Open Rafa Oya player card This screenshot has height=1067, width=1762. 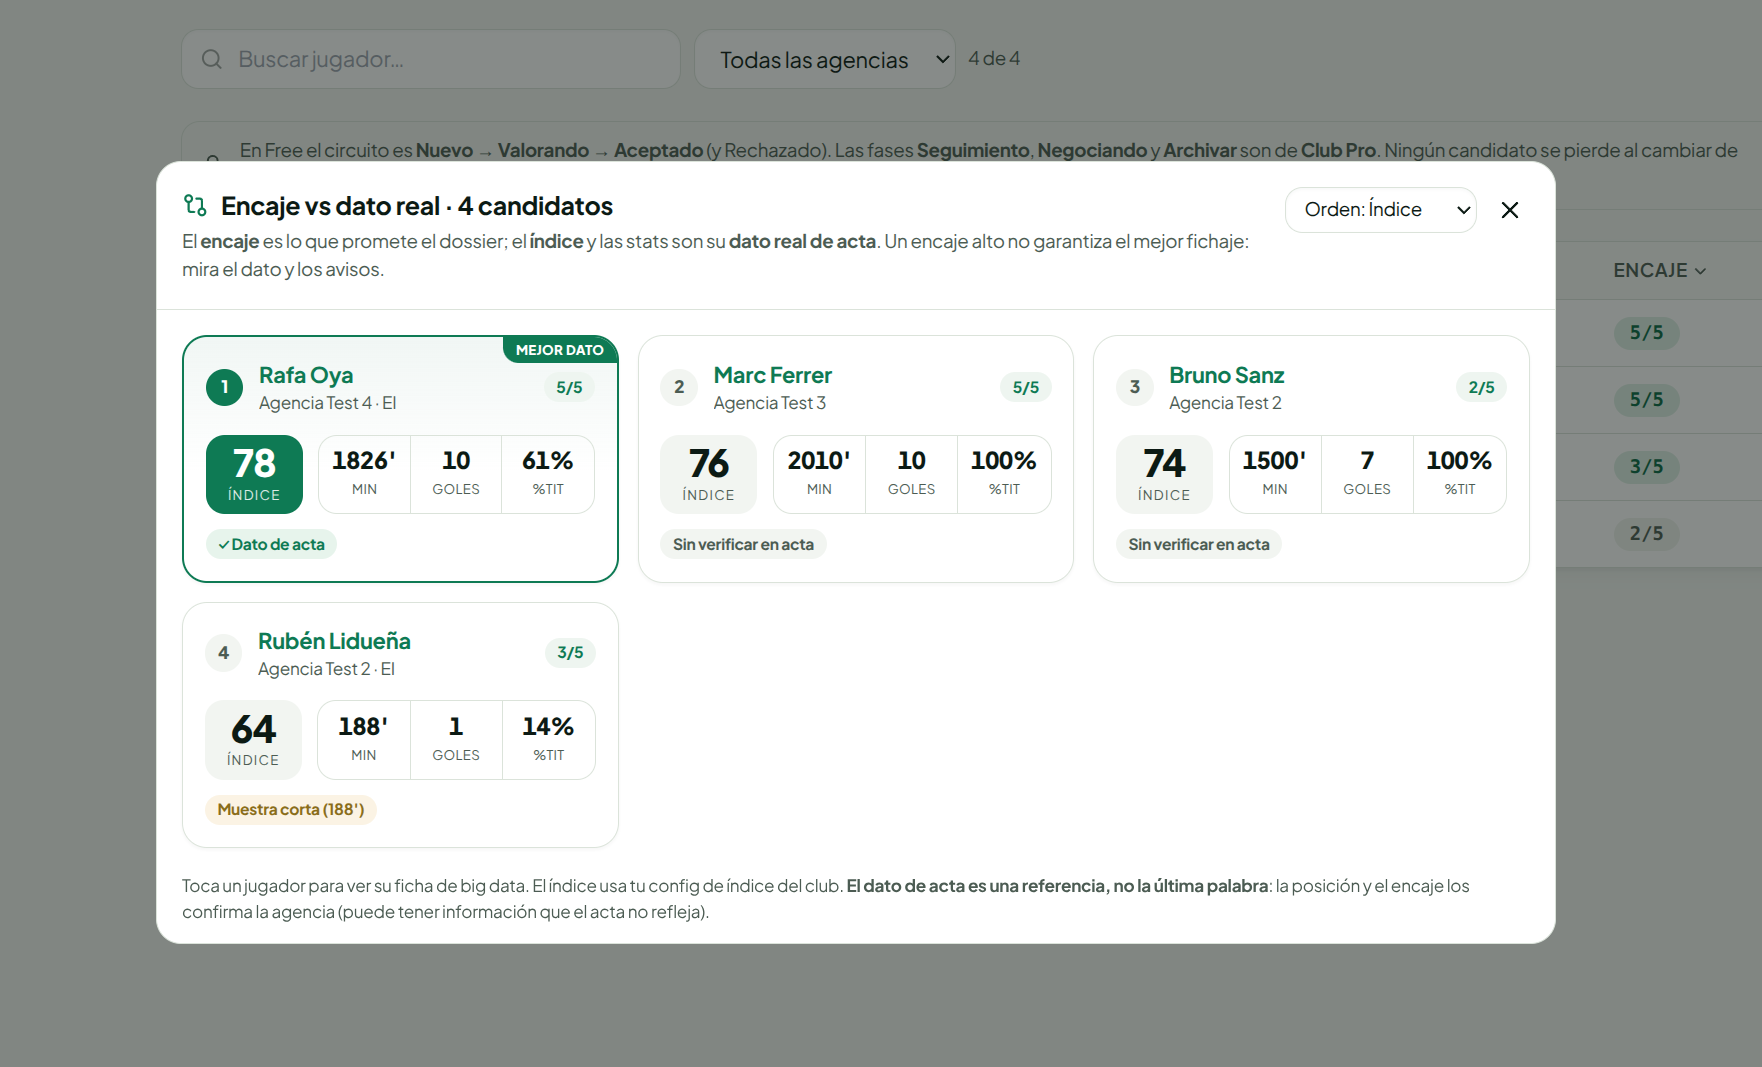coord(400,459)
